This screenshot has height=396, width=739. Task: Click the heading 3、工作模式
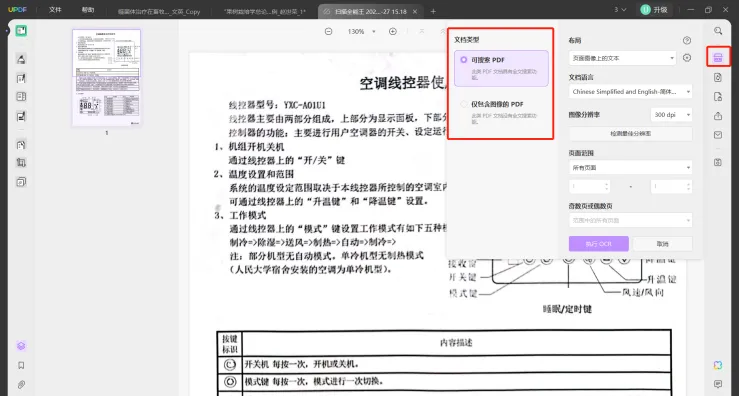coord(240,215)
